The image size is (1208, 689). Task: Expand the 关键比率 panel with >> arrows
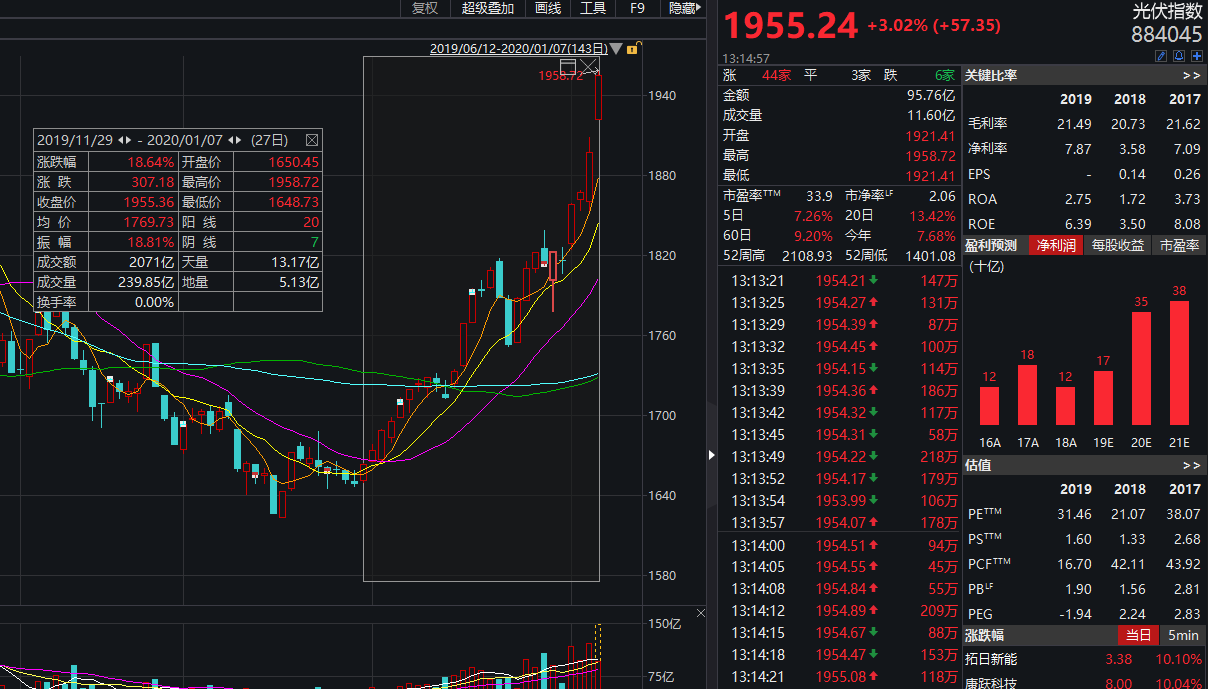[1191, 75]
